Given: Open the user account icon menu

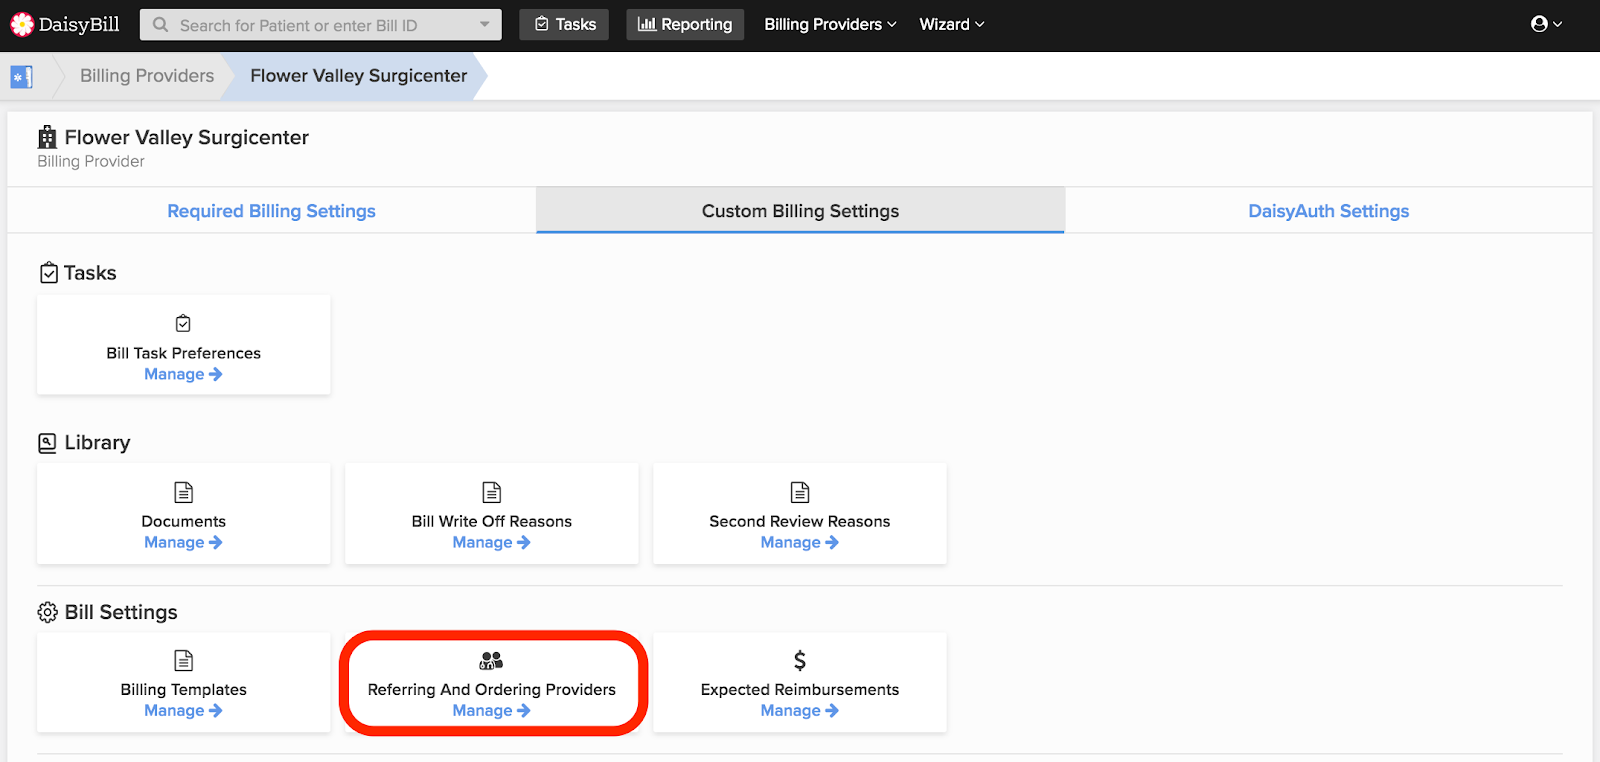Looking at the screenshot, I should (x=1546, y=24).
